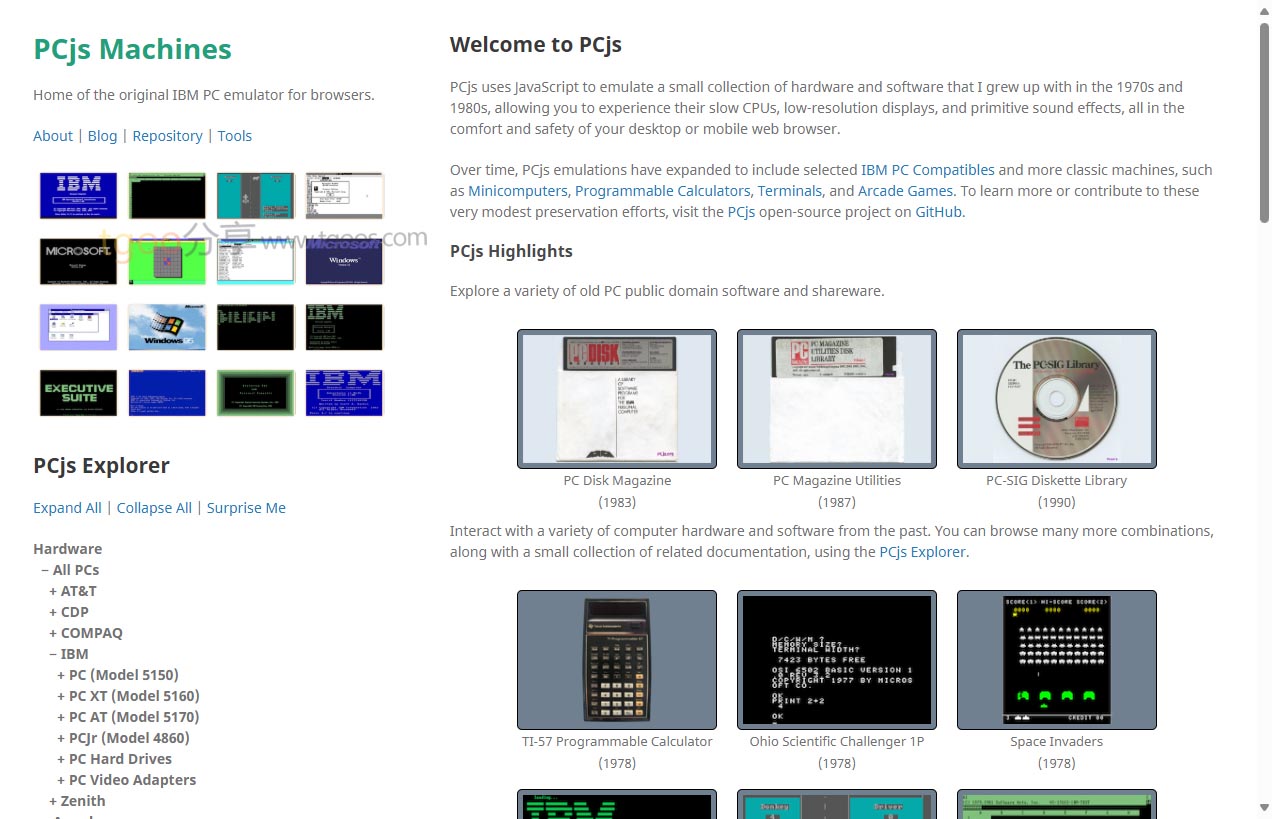The height and width of the screenshot is (819, 1272).
Task: Click the Executive Suite screenshot thumbnail
Action: (79, 393)
